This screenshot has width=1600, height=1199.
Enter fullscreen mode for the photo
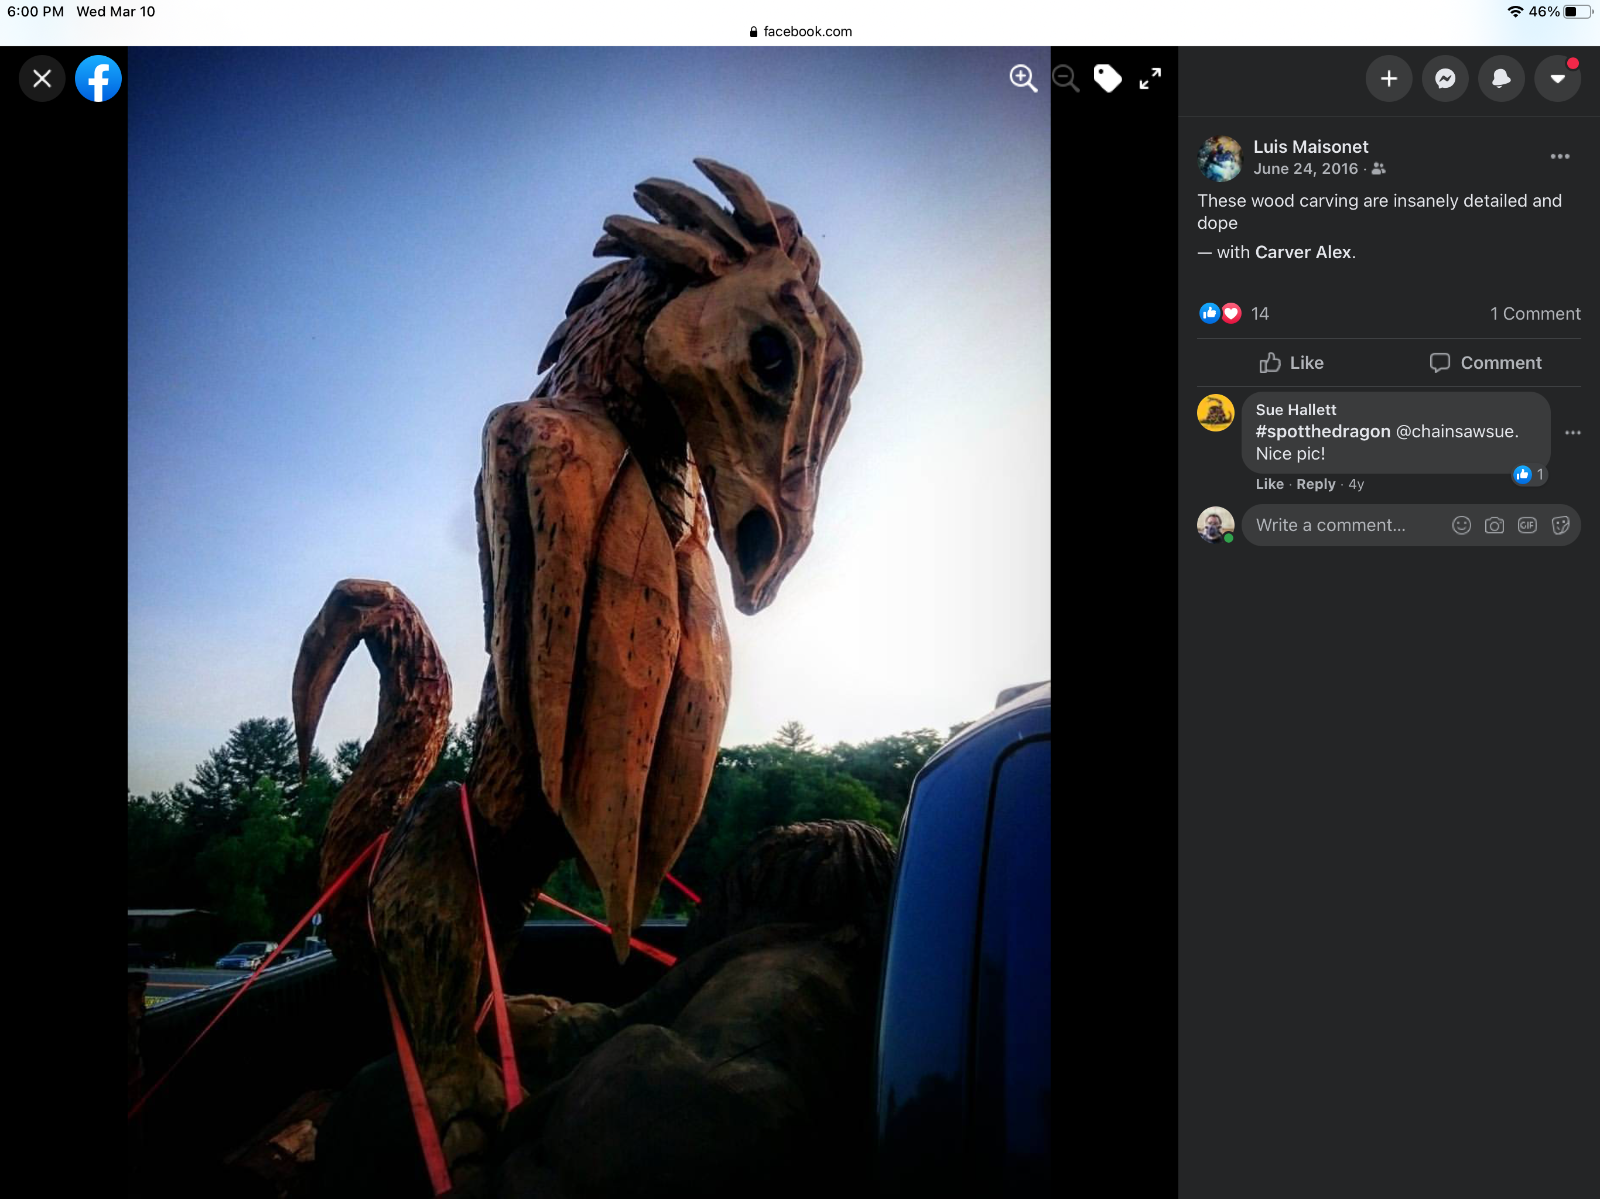tap(1150, 78)
